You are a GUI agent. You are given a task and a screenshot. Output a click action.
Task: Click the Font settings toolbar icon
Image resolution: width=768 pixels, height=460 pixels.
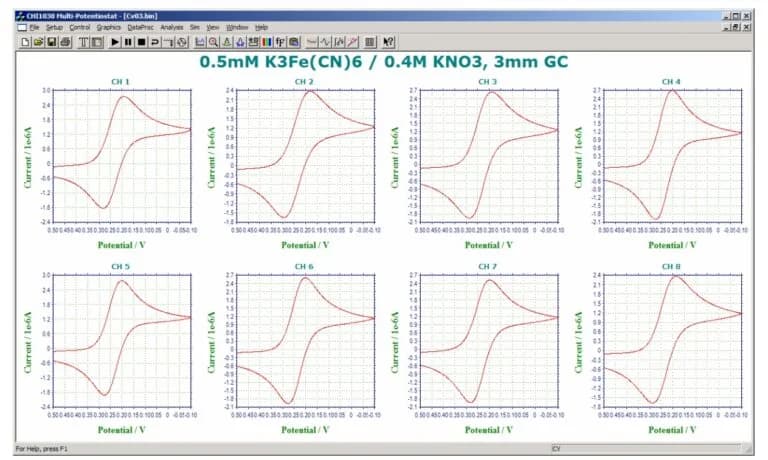tap(280, 41)
